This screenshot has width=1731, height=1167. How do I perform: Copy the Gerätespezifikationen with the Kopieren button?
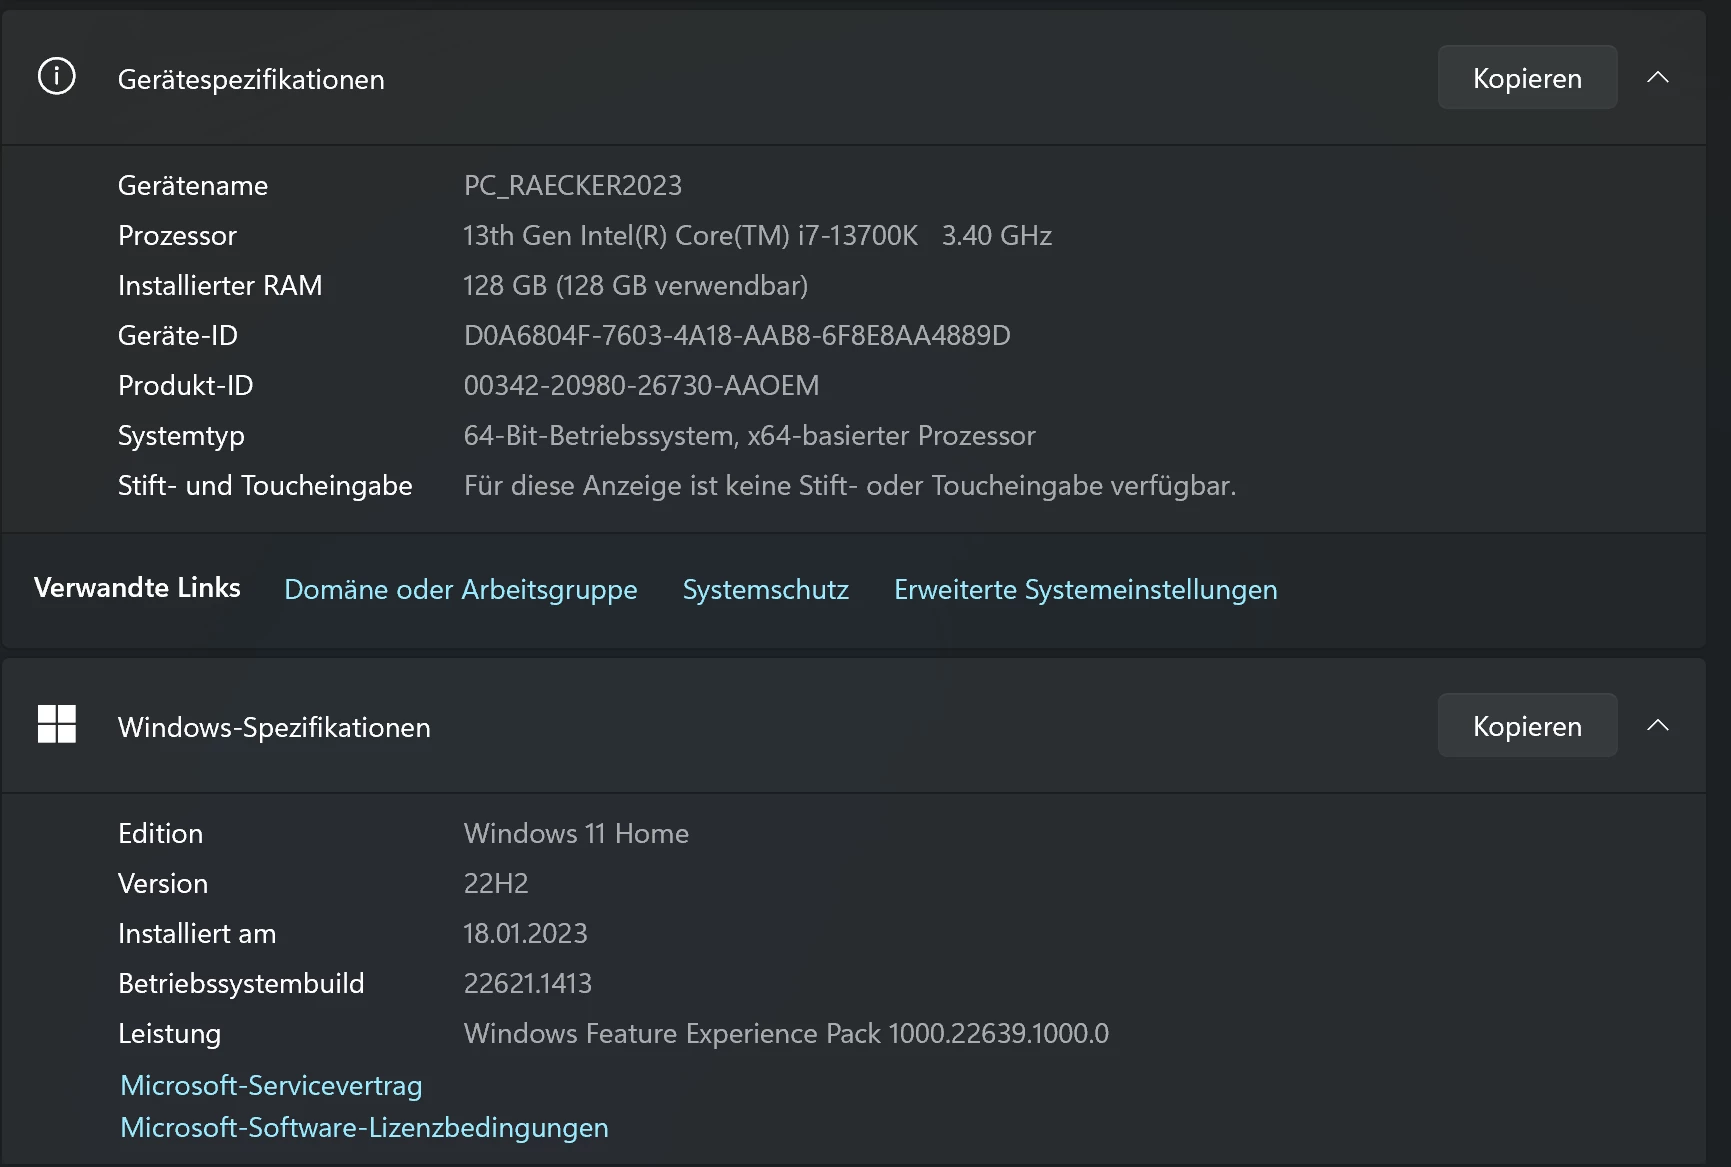[x=1527, y=77]
